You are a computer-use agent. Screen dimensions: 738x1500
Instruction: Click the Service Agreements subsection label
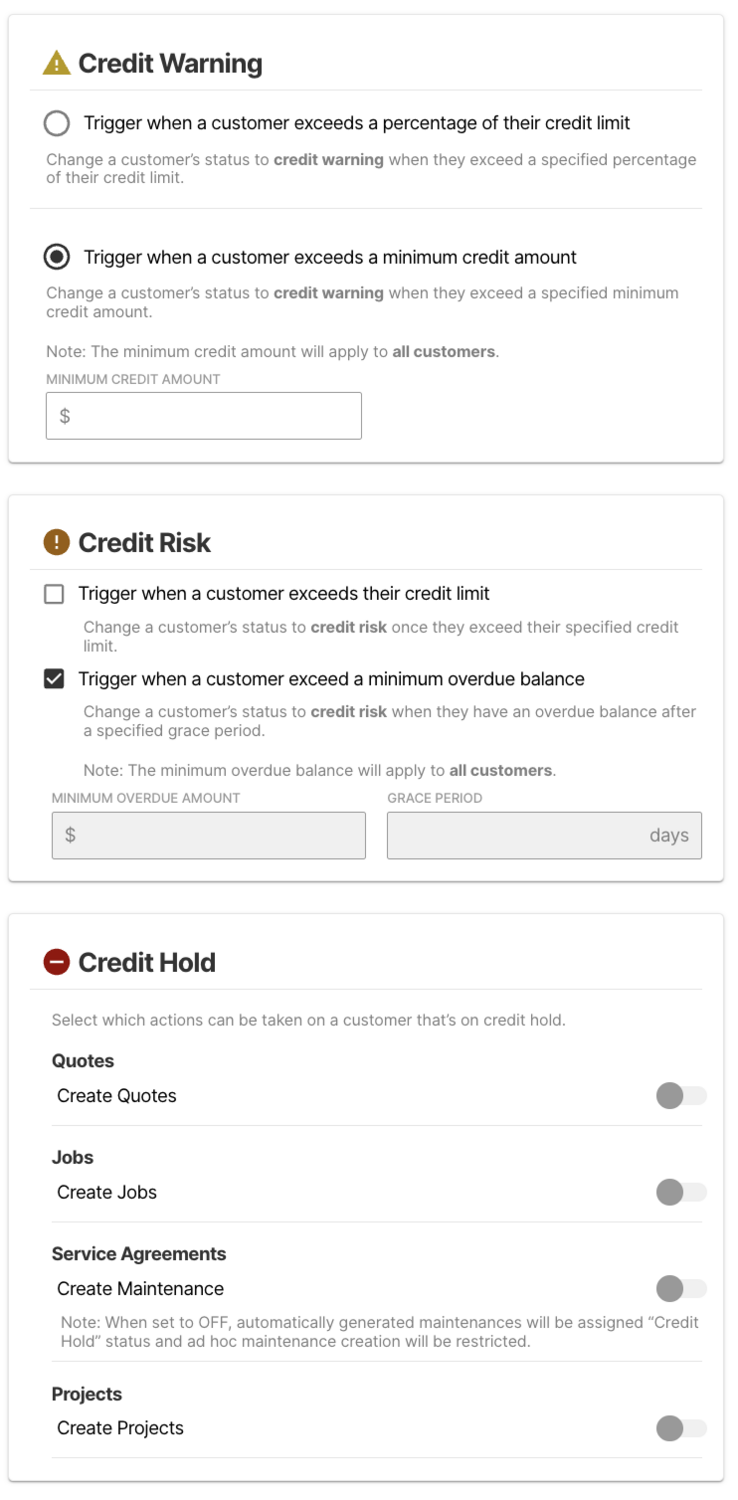pos(139,1254)
